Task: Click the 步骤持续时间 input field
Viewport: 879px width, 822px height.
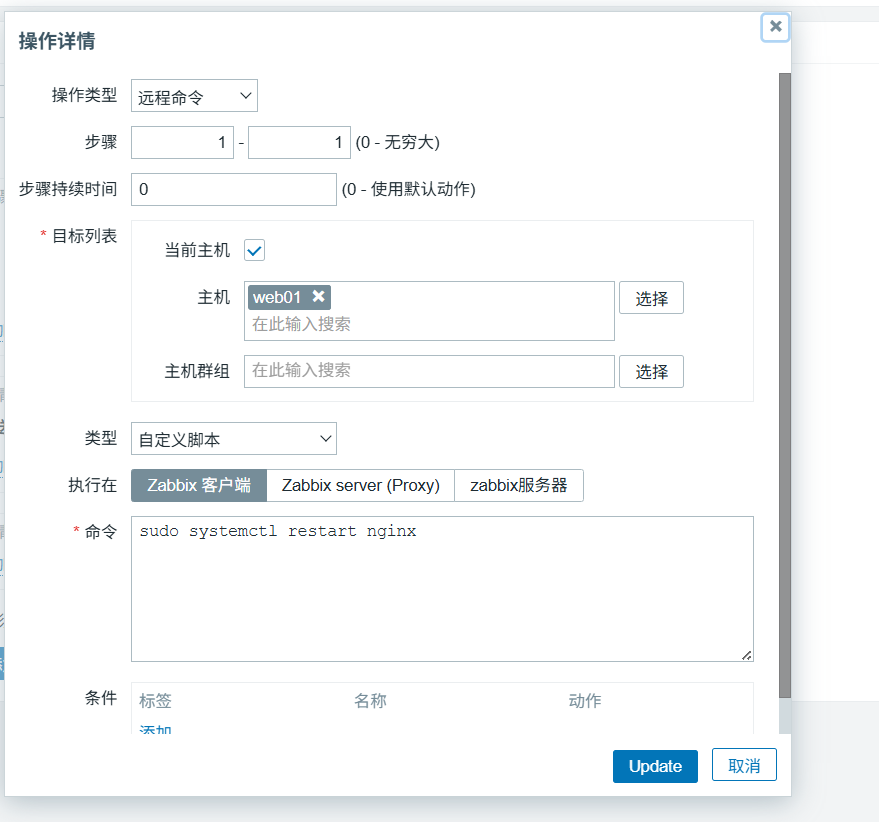Action: point(233,189)
